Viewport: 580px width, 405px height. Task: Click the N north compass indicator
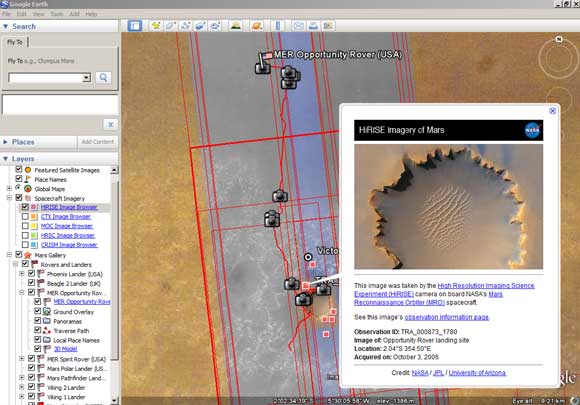click(x=559, y=39)
